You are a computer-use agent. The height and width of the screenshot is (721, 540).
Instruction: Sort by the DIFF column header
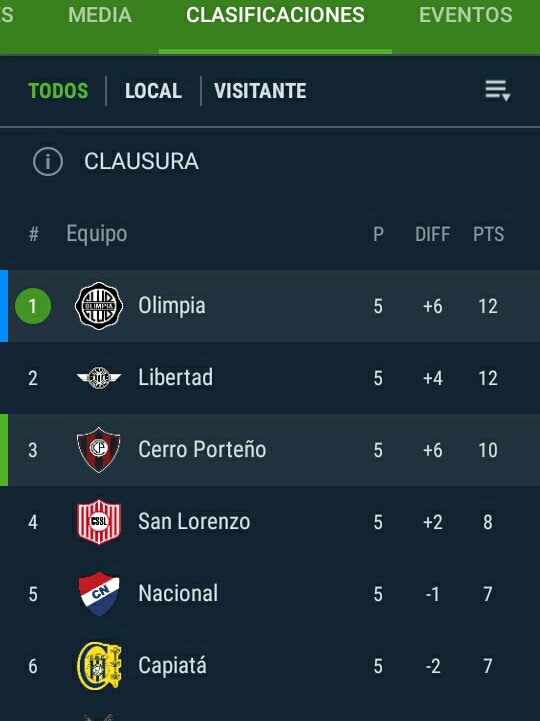pyautogui.click(x=432, y=234)
